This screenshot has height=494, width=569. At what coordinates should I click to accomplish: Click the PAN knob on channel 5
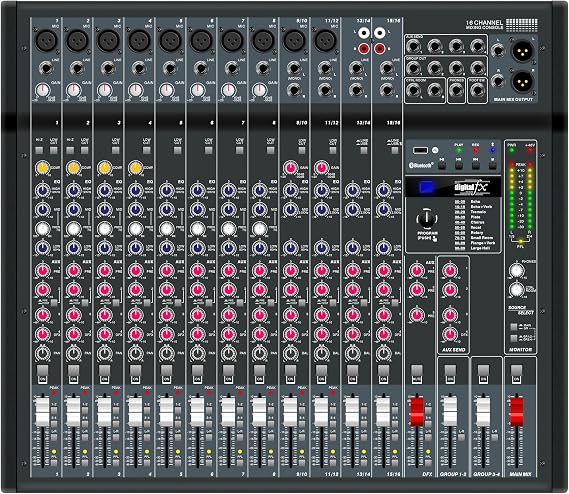point(167,353)
